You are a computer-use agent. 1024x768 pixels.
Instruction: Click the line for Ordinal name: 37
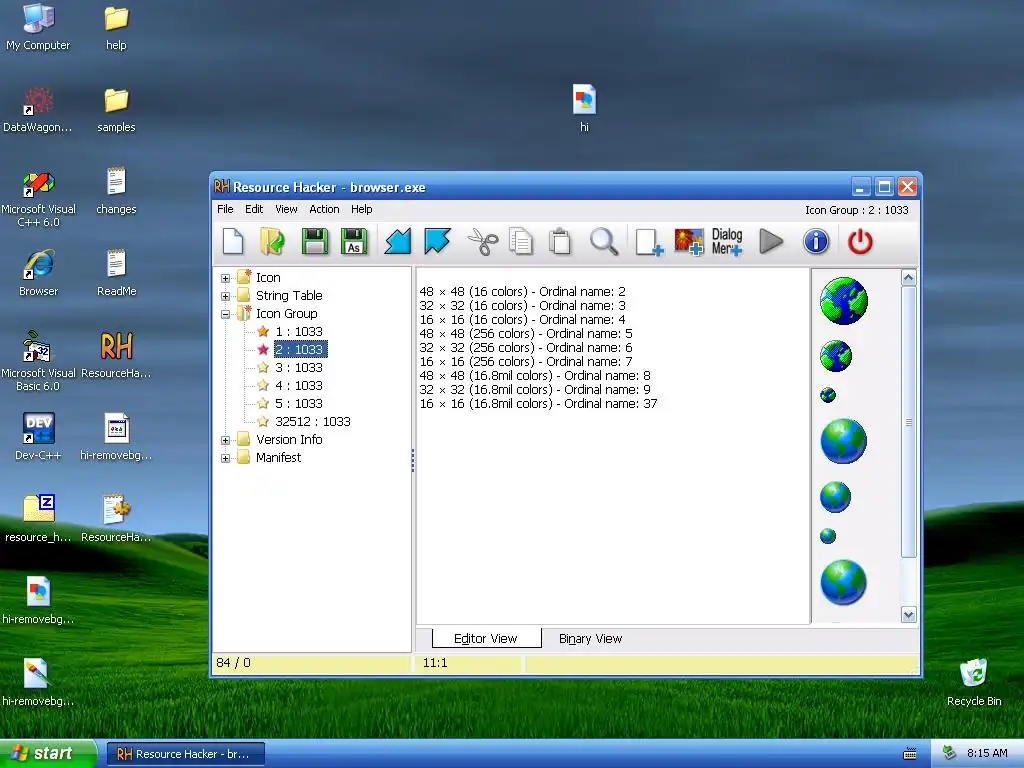(x=538, y=404)
